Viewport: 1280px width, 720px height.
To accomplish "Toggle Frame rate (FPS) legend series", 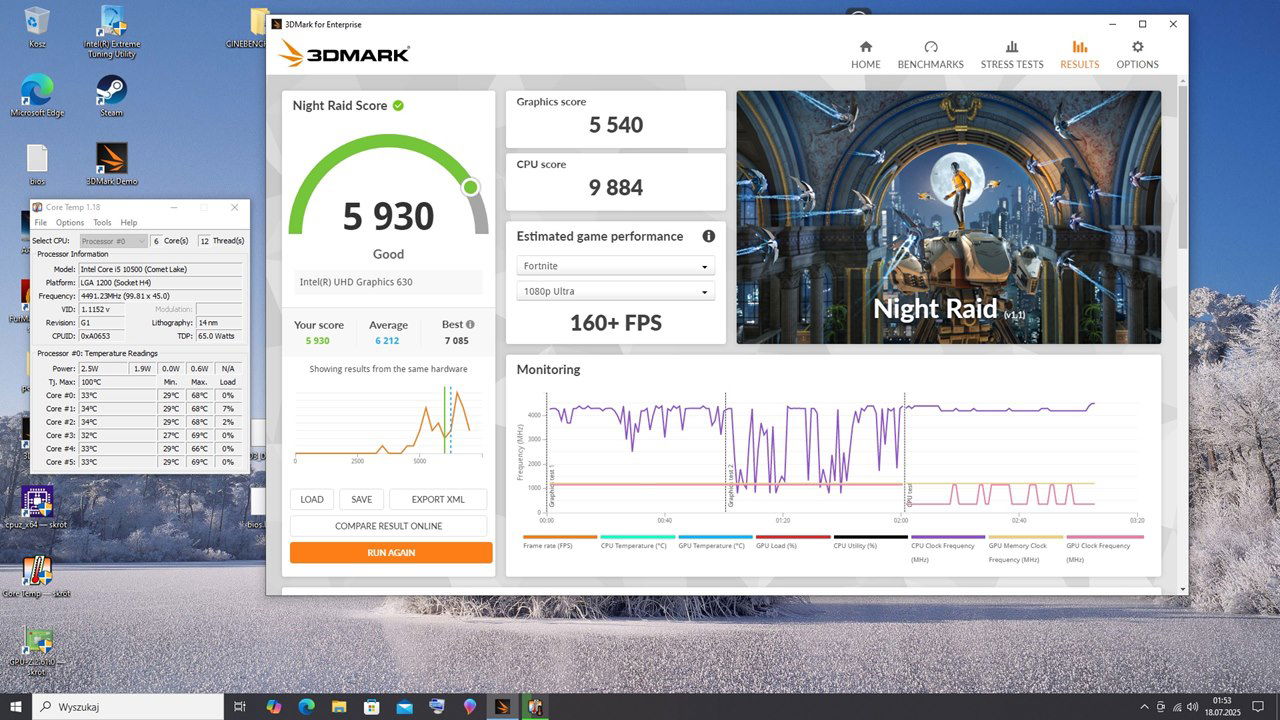I will (x=560, y=541).
